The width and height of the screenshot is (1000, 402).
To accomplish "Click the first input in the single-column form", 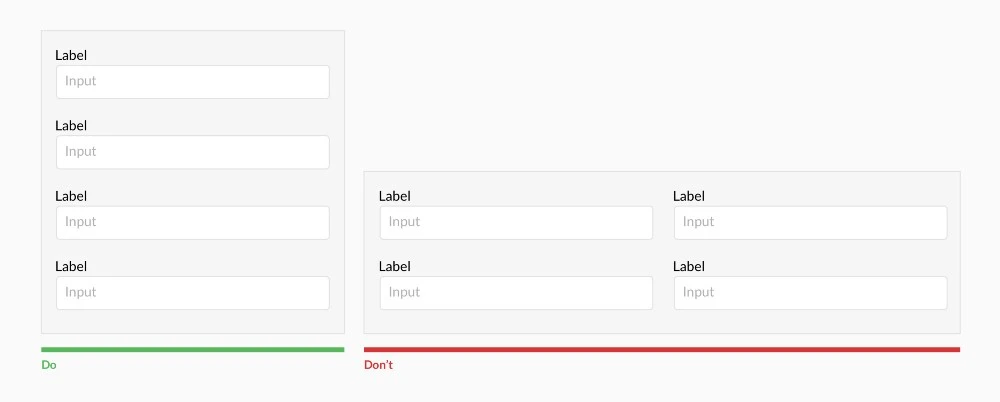I will [x=192, y=82].
